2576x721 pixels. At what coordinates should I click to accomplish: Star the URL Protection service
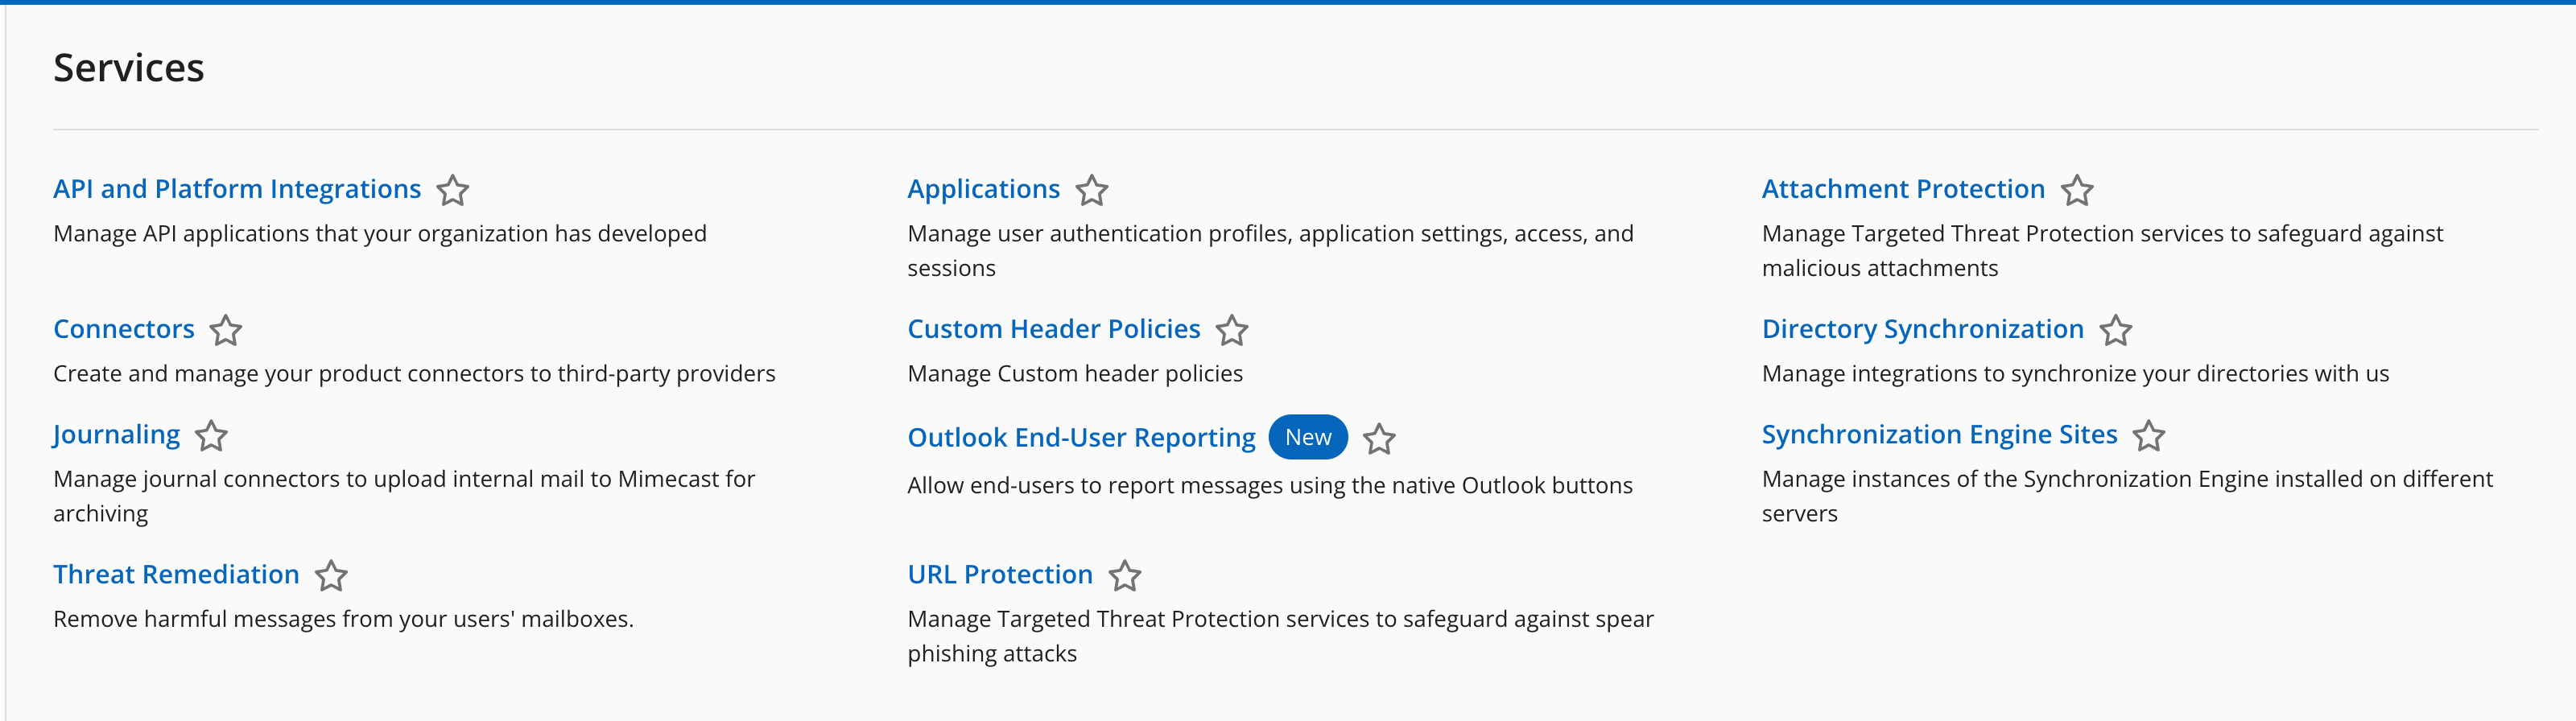[1125, 576]
